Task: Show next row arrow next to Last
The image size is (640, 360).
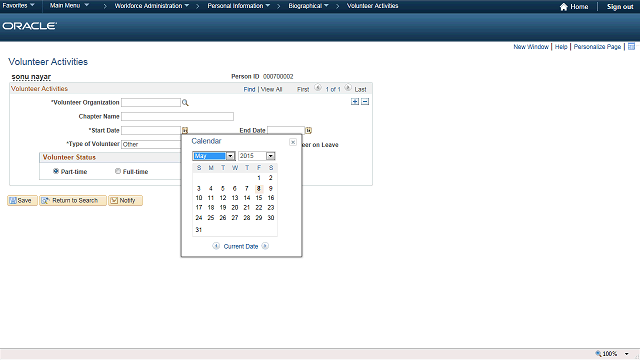Action: pos(348,88)
